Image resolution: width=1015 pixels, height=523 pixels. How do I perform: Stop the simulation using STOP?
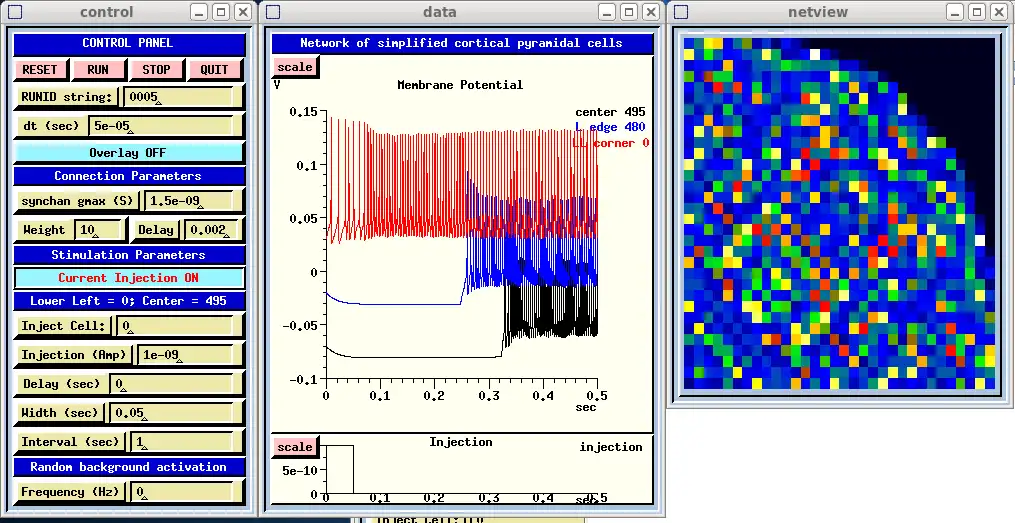156,69
